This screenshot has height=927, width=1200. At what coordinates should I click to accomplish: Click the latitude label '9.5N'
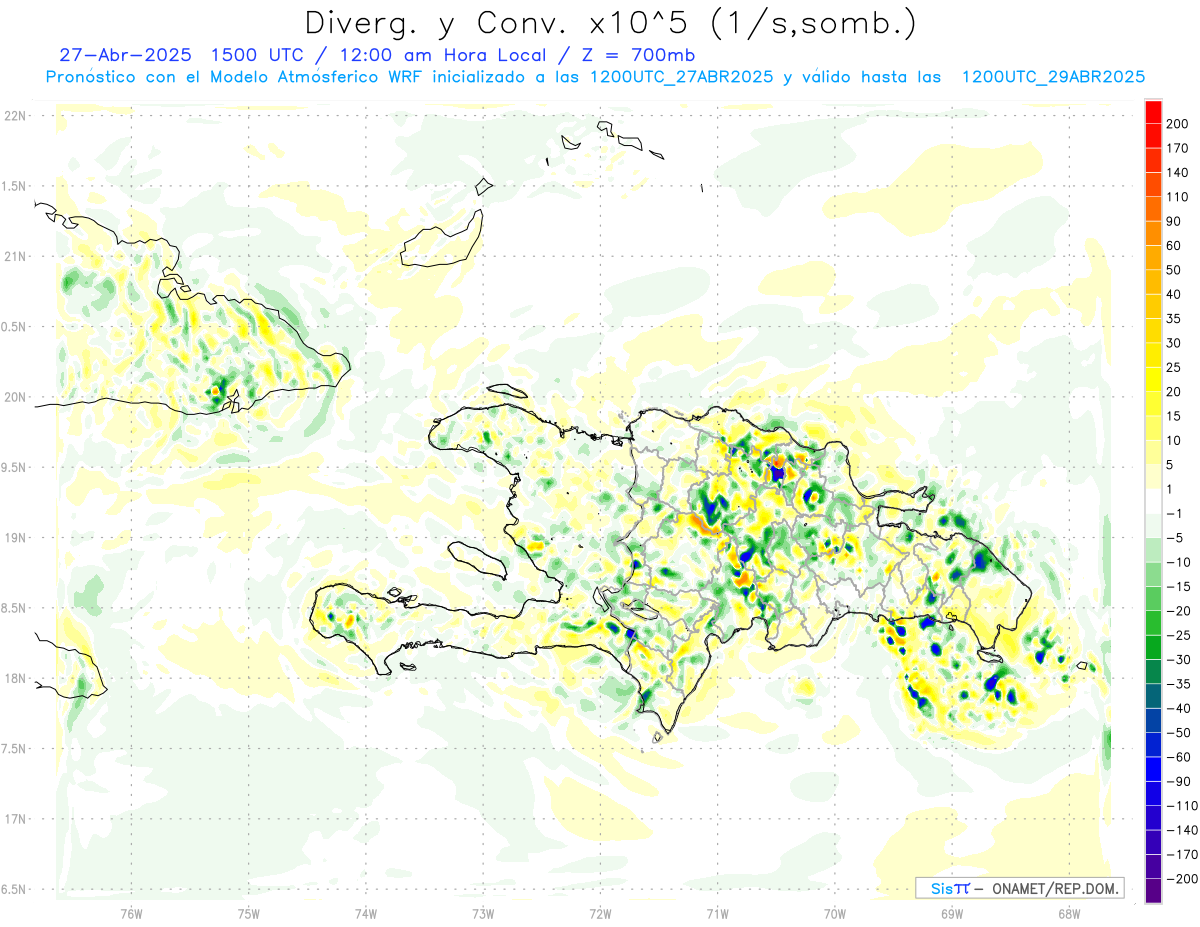(x=14, y=468)
